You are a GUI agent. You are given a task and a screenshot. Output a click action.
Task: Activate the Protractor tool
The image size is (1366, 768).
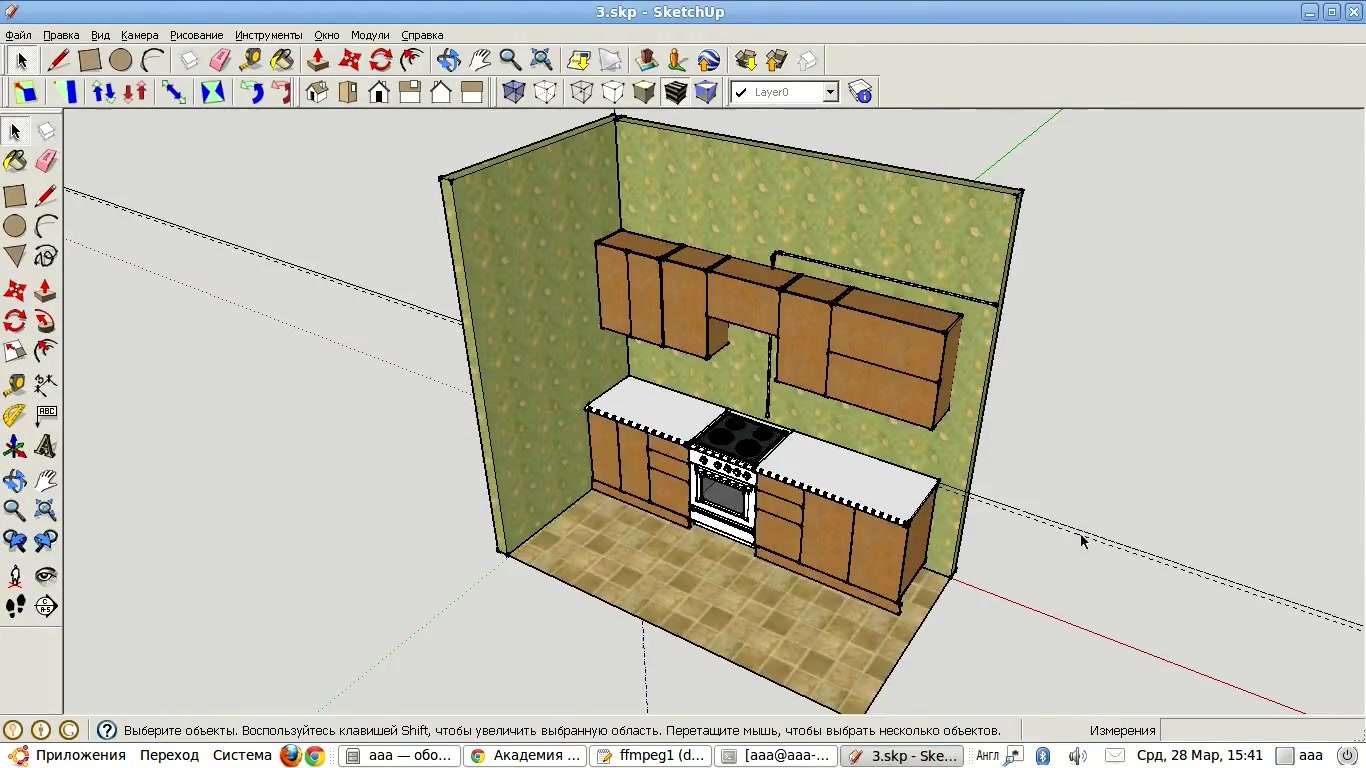tap(15, 415)
